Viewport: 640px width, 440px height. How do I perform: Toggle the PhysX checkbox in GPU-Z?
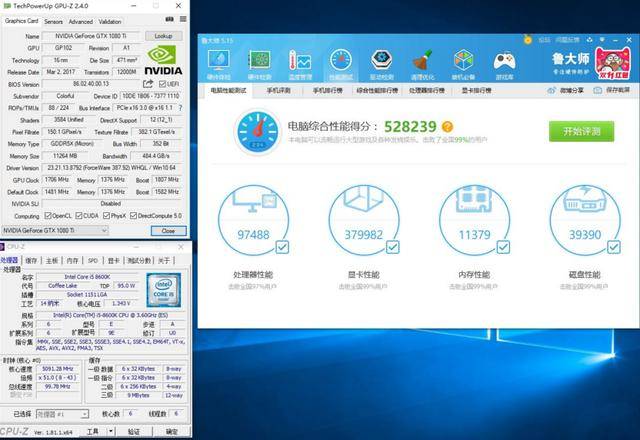coord(107,216)
